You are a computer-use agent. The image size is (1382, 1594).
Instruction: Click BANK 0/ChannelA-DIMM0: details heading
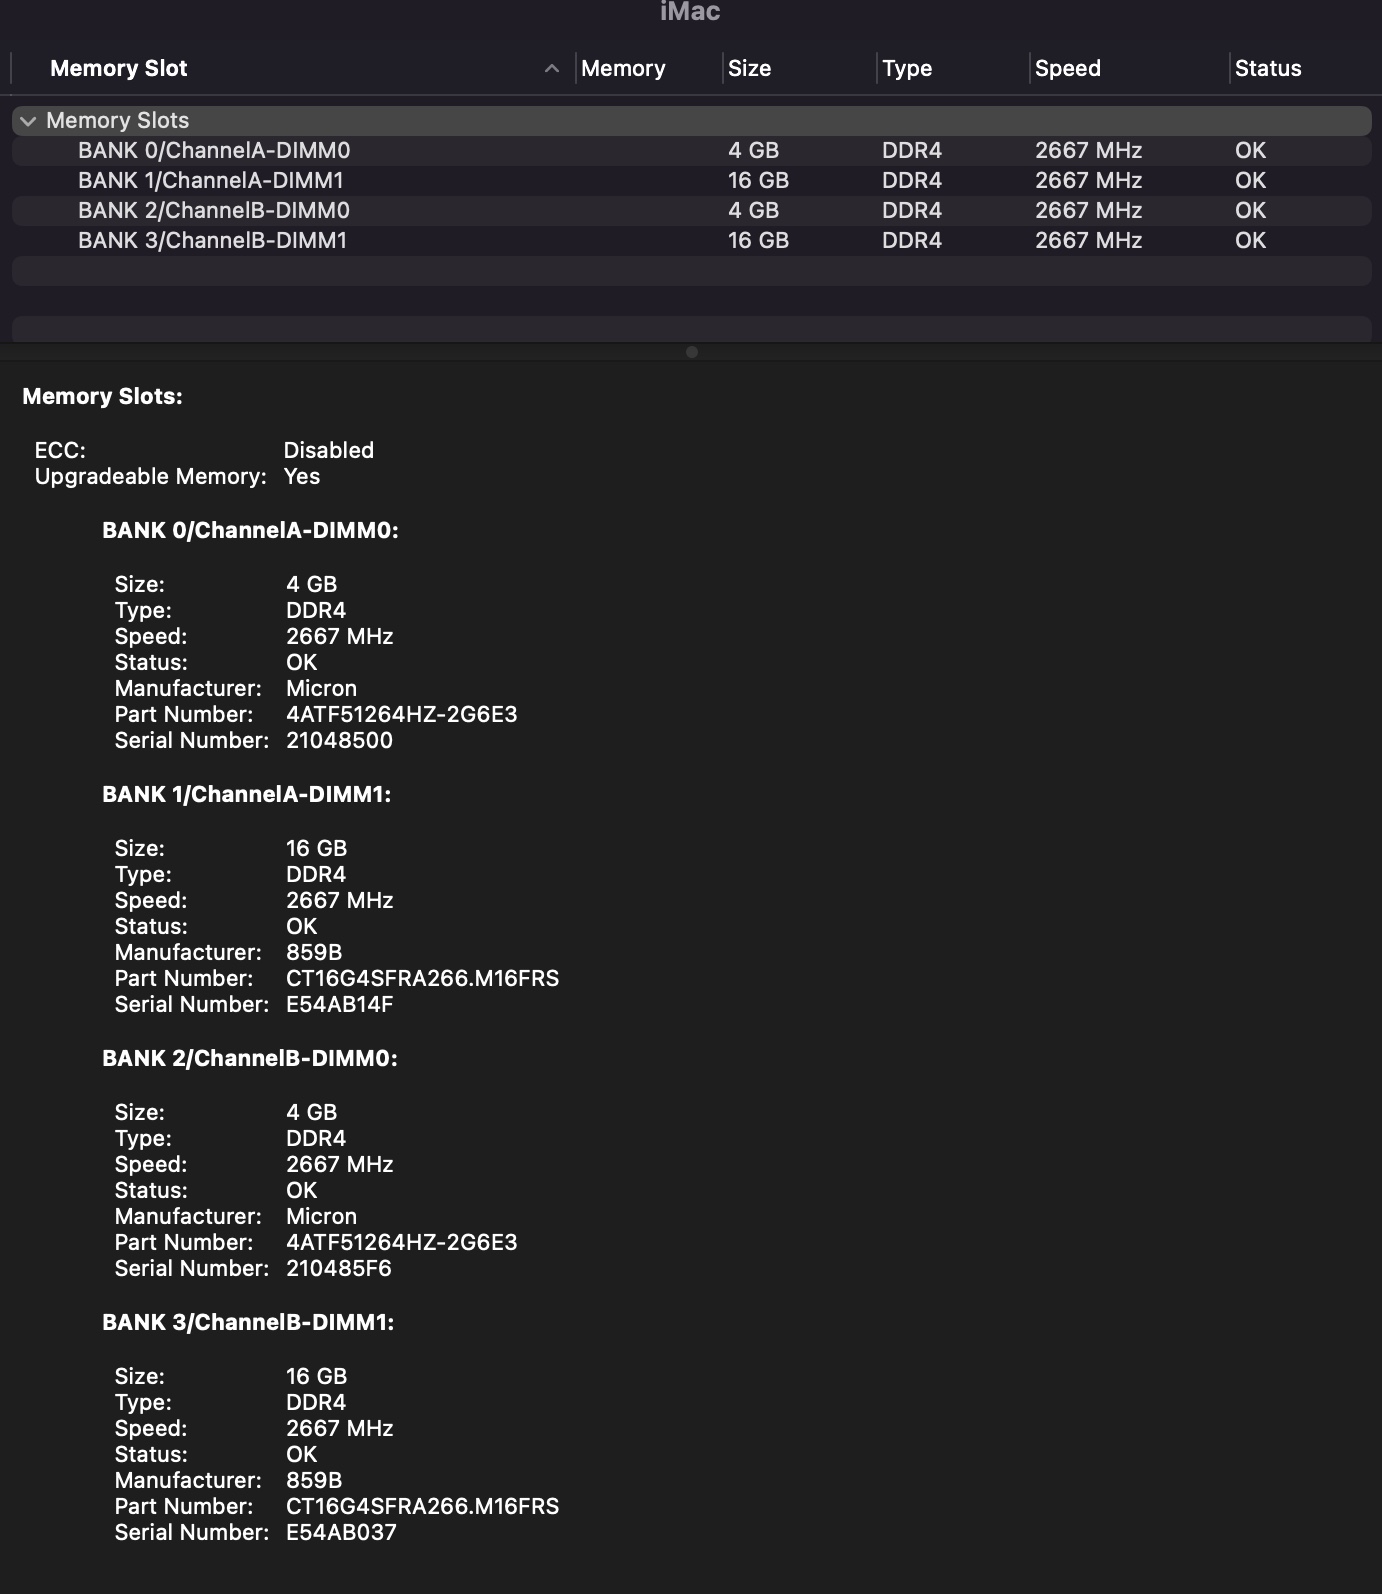pos(250,530)
